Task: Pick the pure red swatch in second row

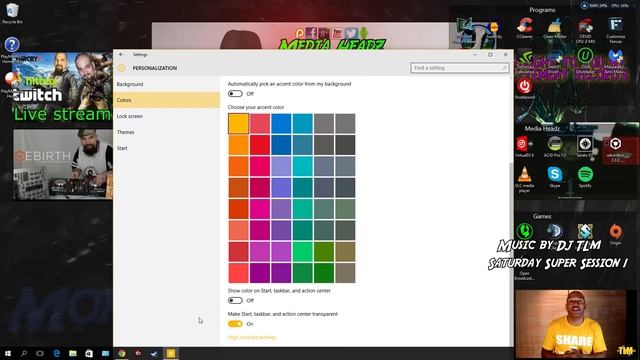Action: coord(260,145)
